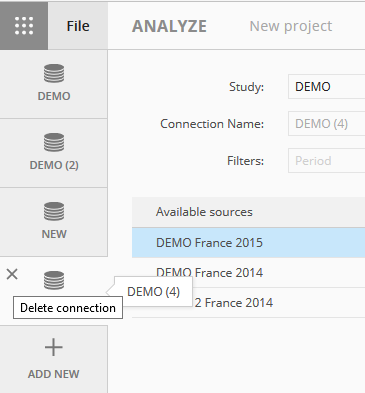Click the DEMO (2) label in sidebar
365x393 pixels.
(54, 165)
